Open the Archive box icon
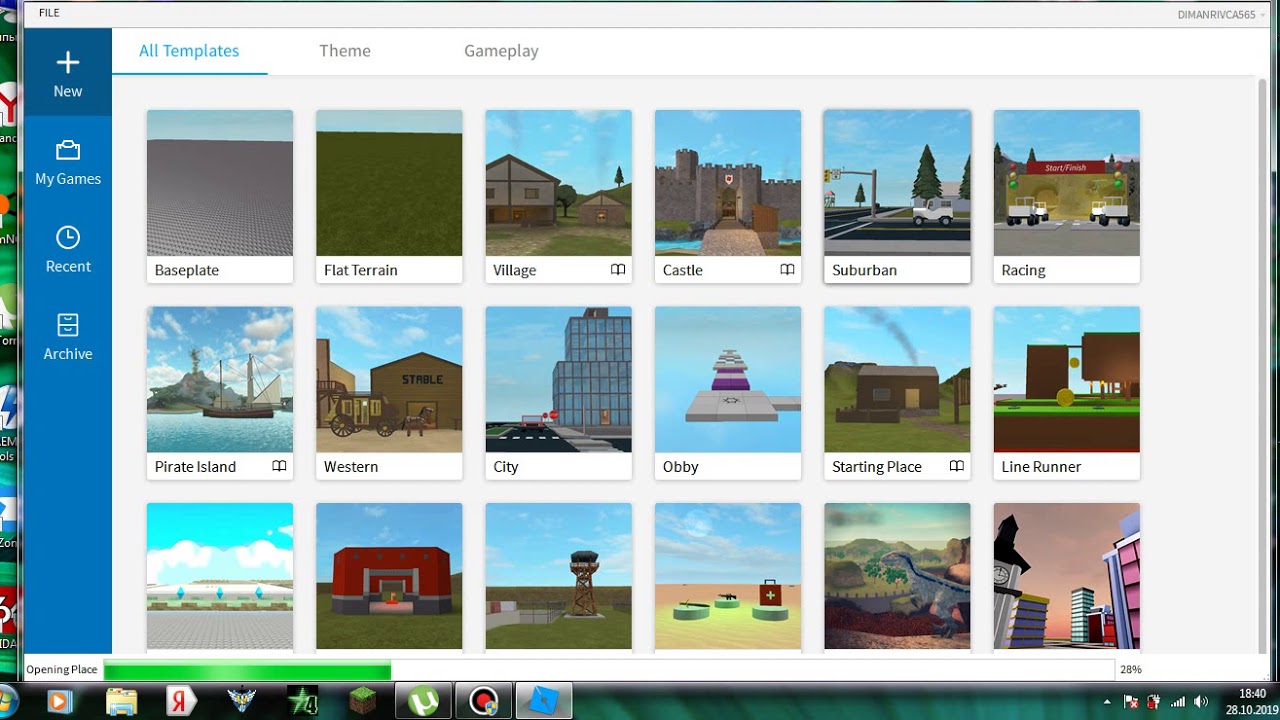1280x720 pixels. pos(67,325)
